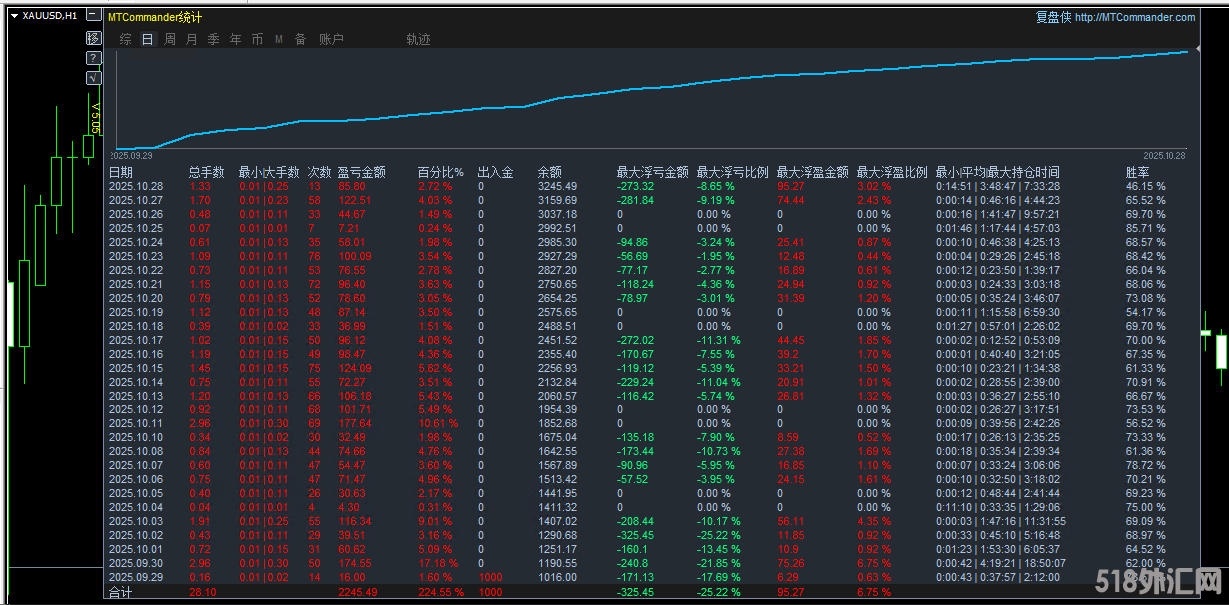Open the http://MTCommander.com link

point(1135,17)
